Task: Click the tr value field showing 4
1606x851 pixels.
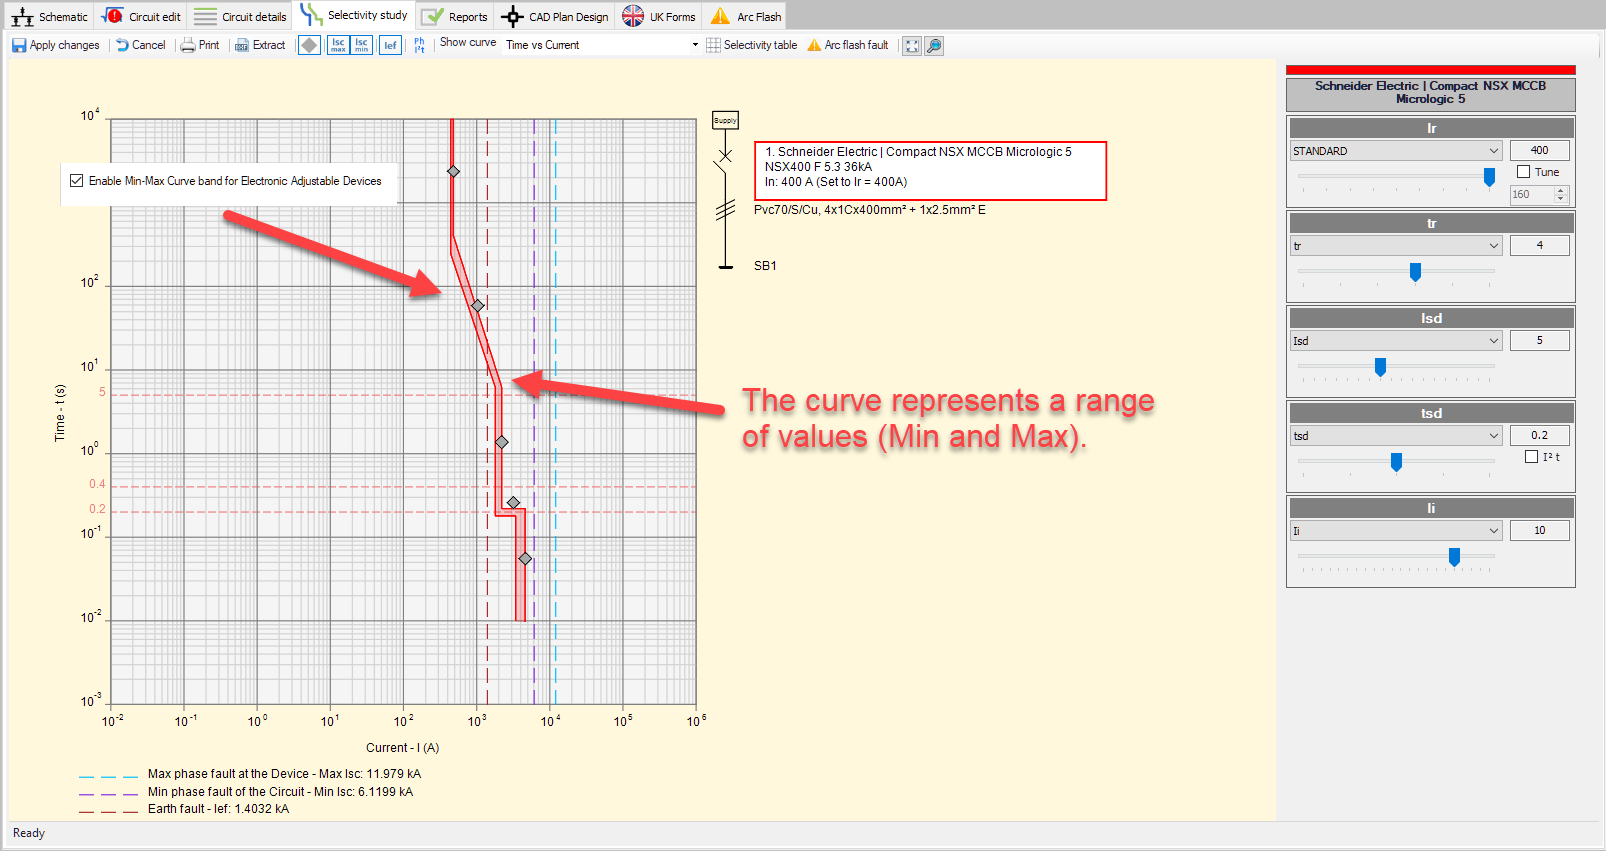Action: coord(1539,246)
